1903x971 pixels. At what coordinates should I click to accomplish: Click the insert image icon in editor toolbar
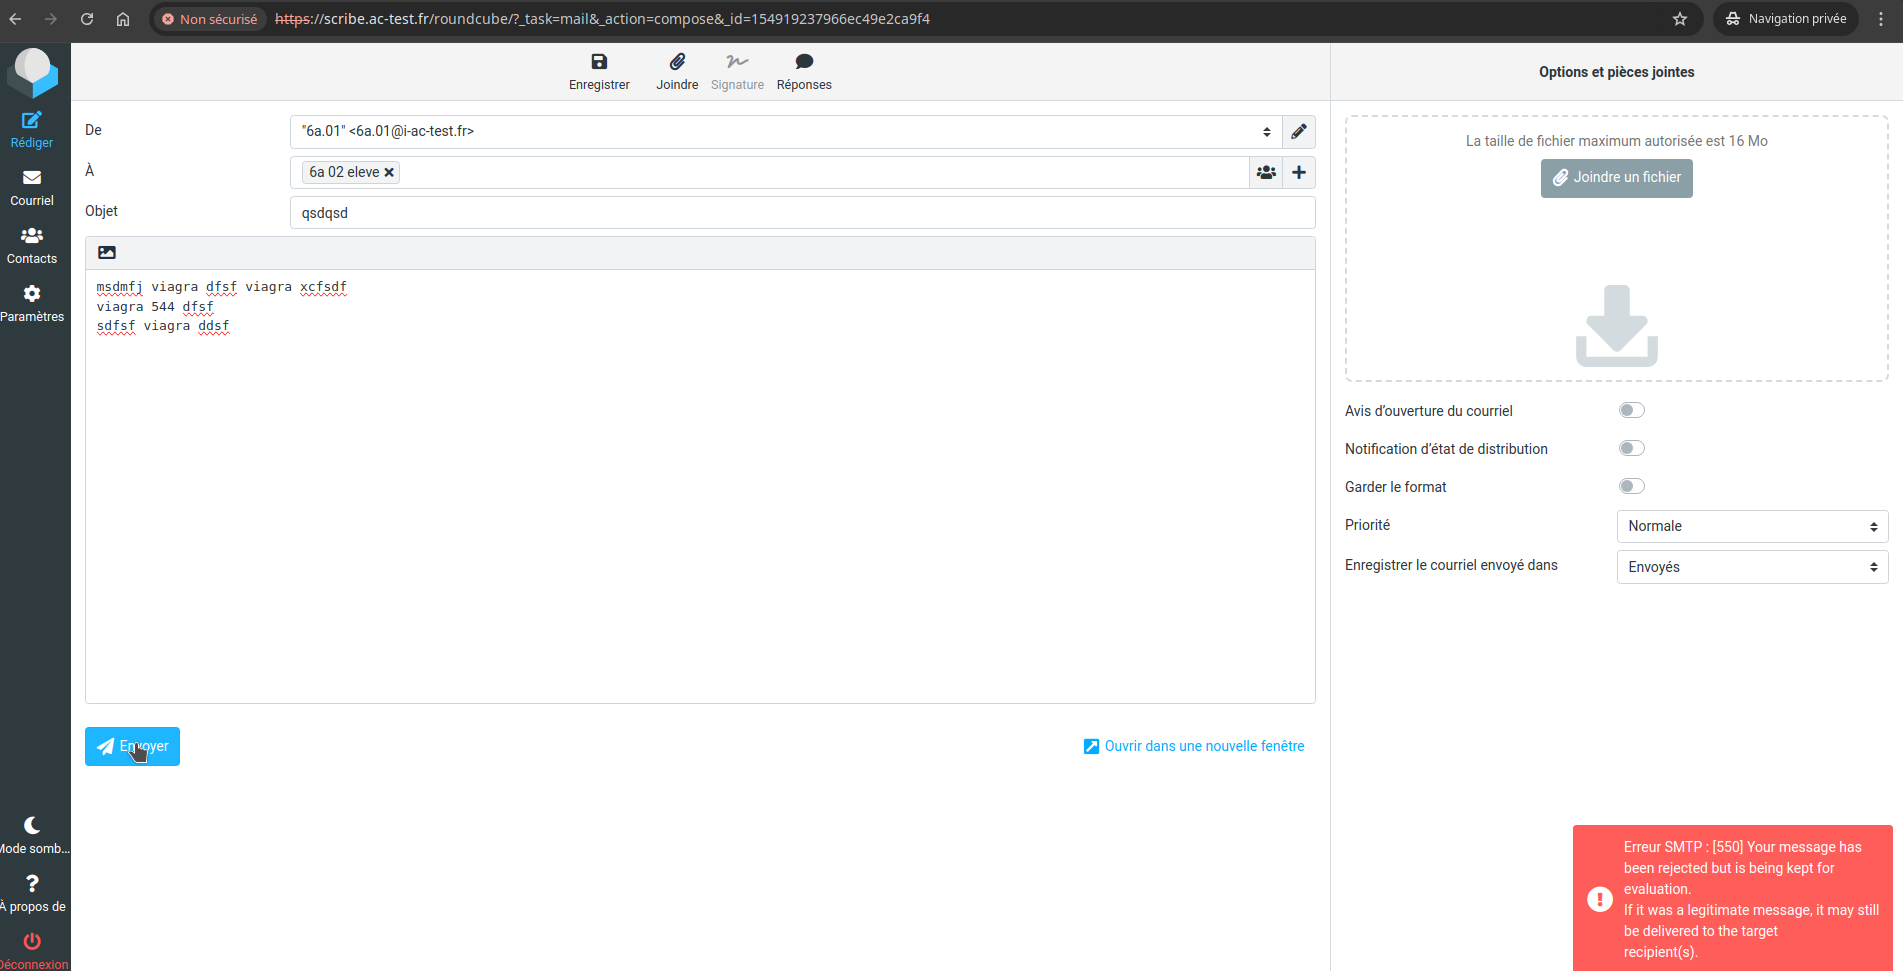tap(107, 253)
